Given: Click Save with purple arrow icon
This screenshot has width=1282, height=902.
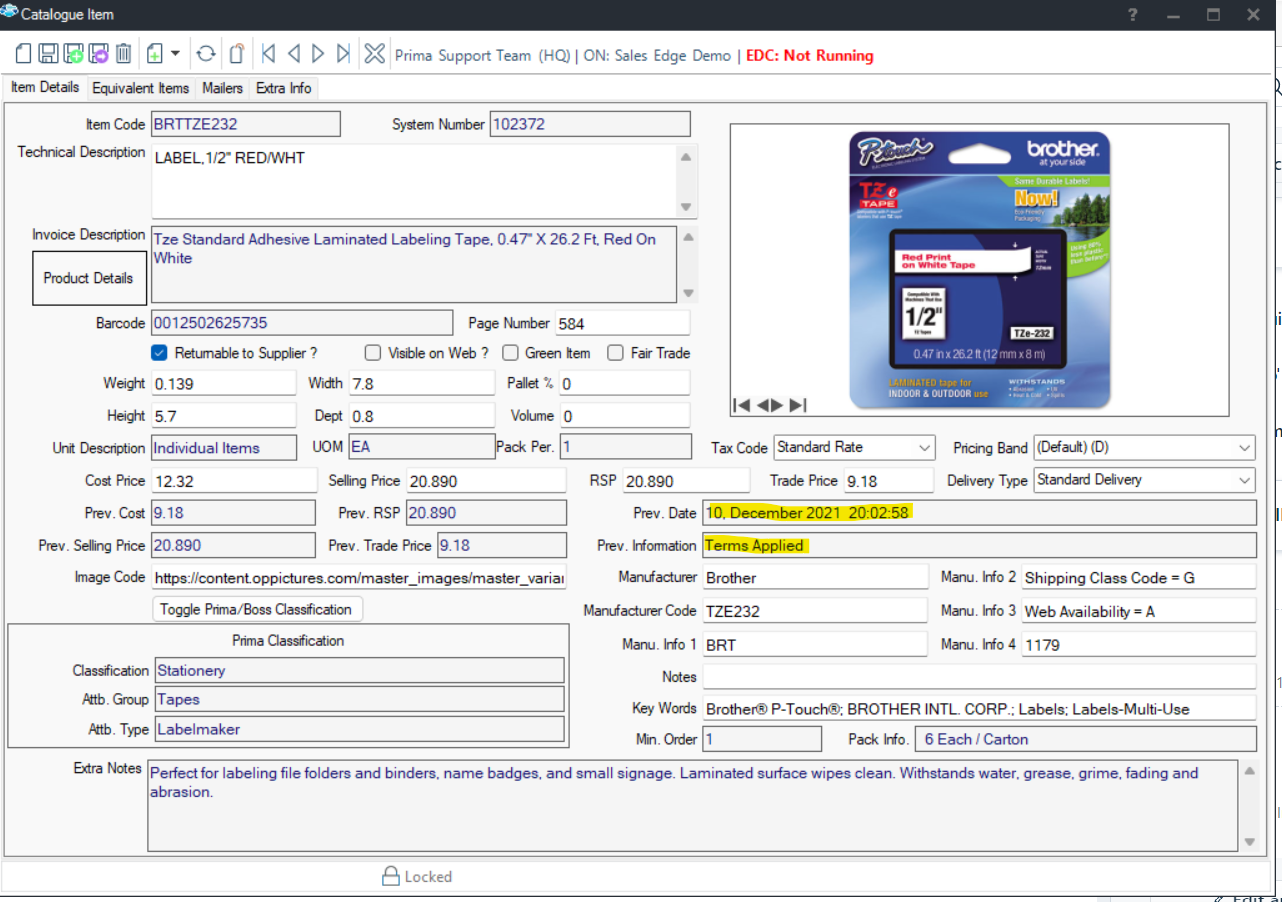Looking at the screenshot, I should [98, 54].
